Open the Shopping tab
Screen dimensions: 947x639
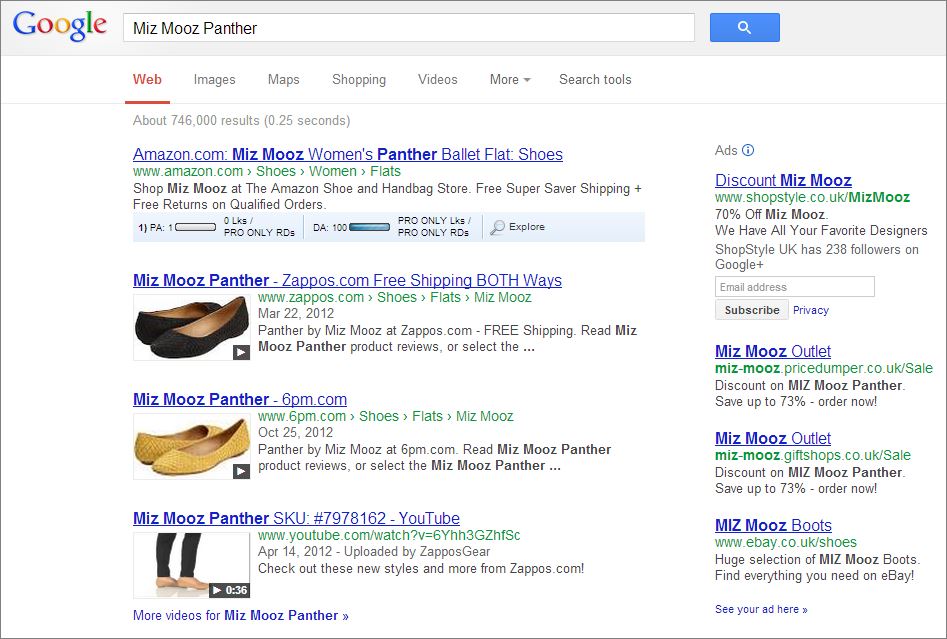(359, 80)
